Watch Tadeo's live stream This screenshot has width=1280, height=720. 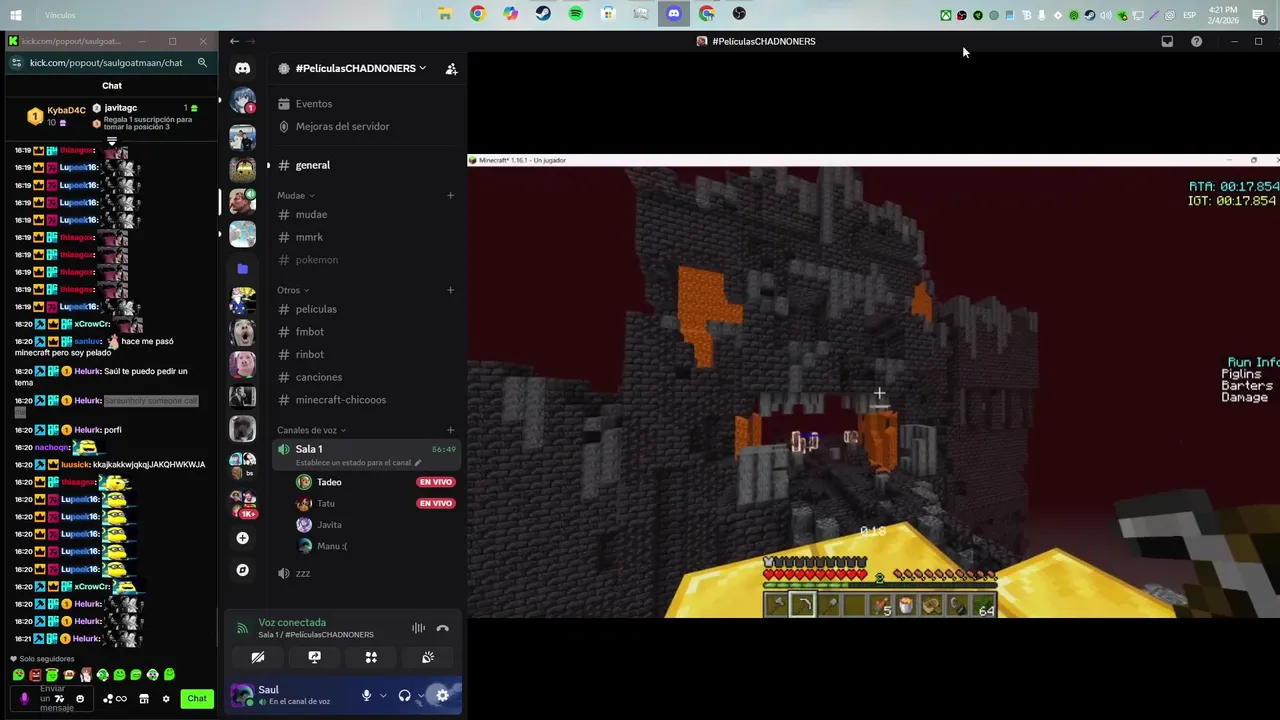[x=436, y=482]
